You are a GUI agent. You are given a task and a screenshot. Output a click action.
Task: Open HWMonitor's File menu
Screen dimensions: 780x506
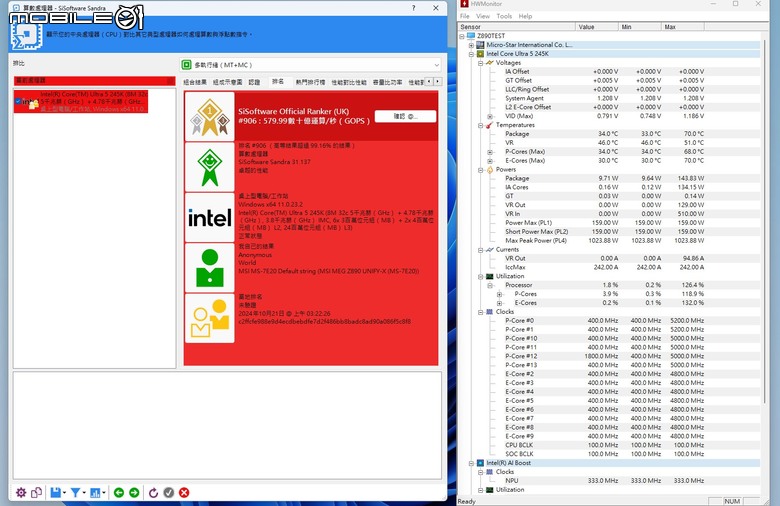click(465, 16)
